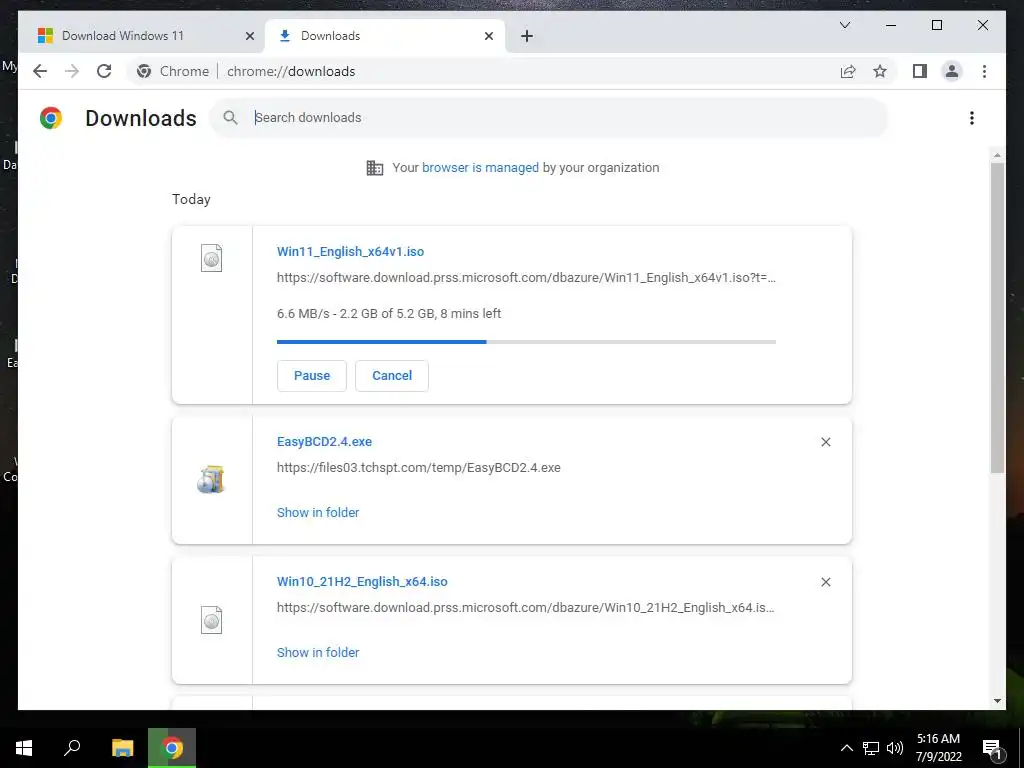Click the '6.6 MB/s - 2.2 GB' status text
Viewport: 1024px width, 768px height.
coord(389,313)
